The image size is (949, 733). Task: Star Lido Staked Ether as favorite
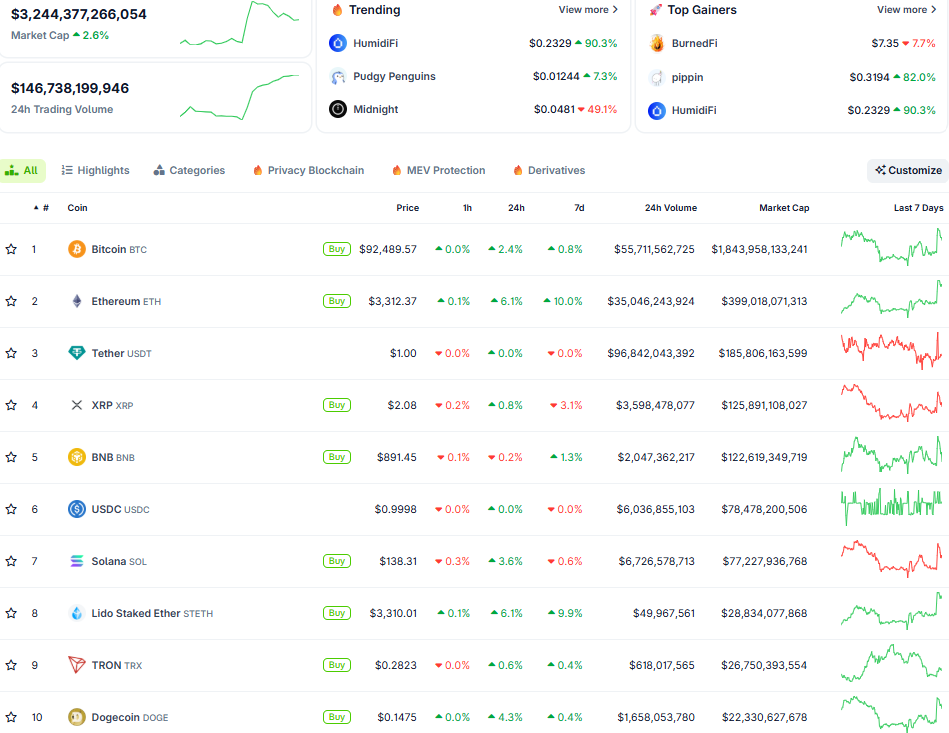(x=11, y=613)
